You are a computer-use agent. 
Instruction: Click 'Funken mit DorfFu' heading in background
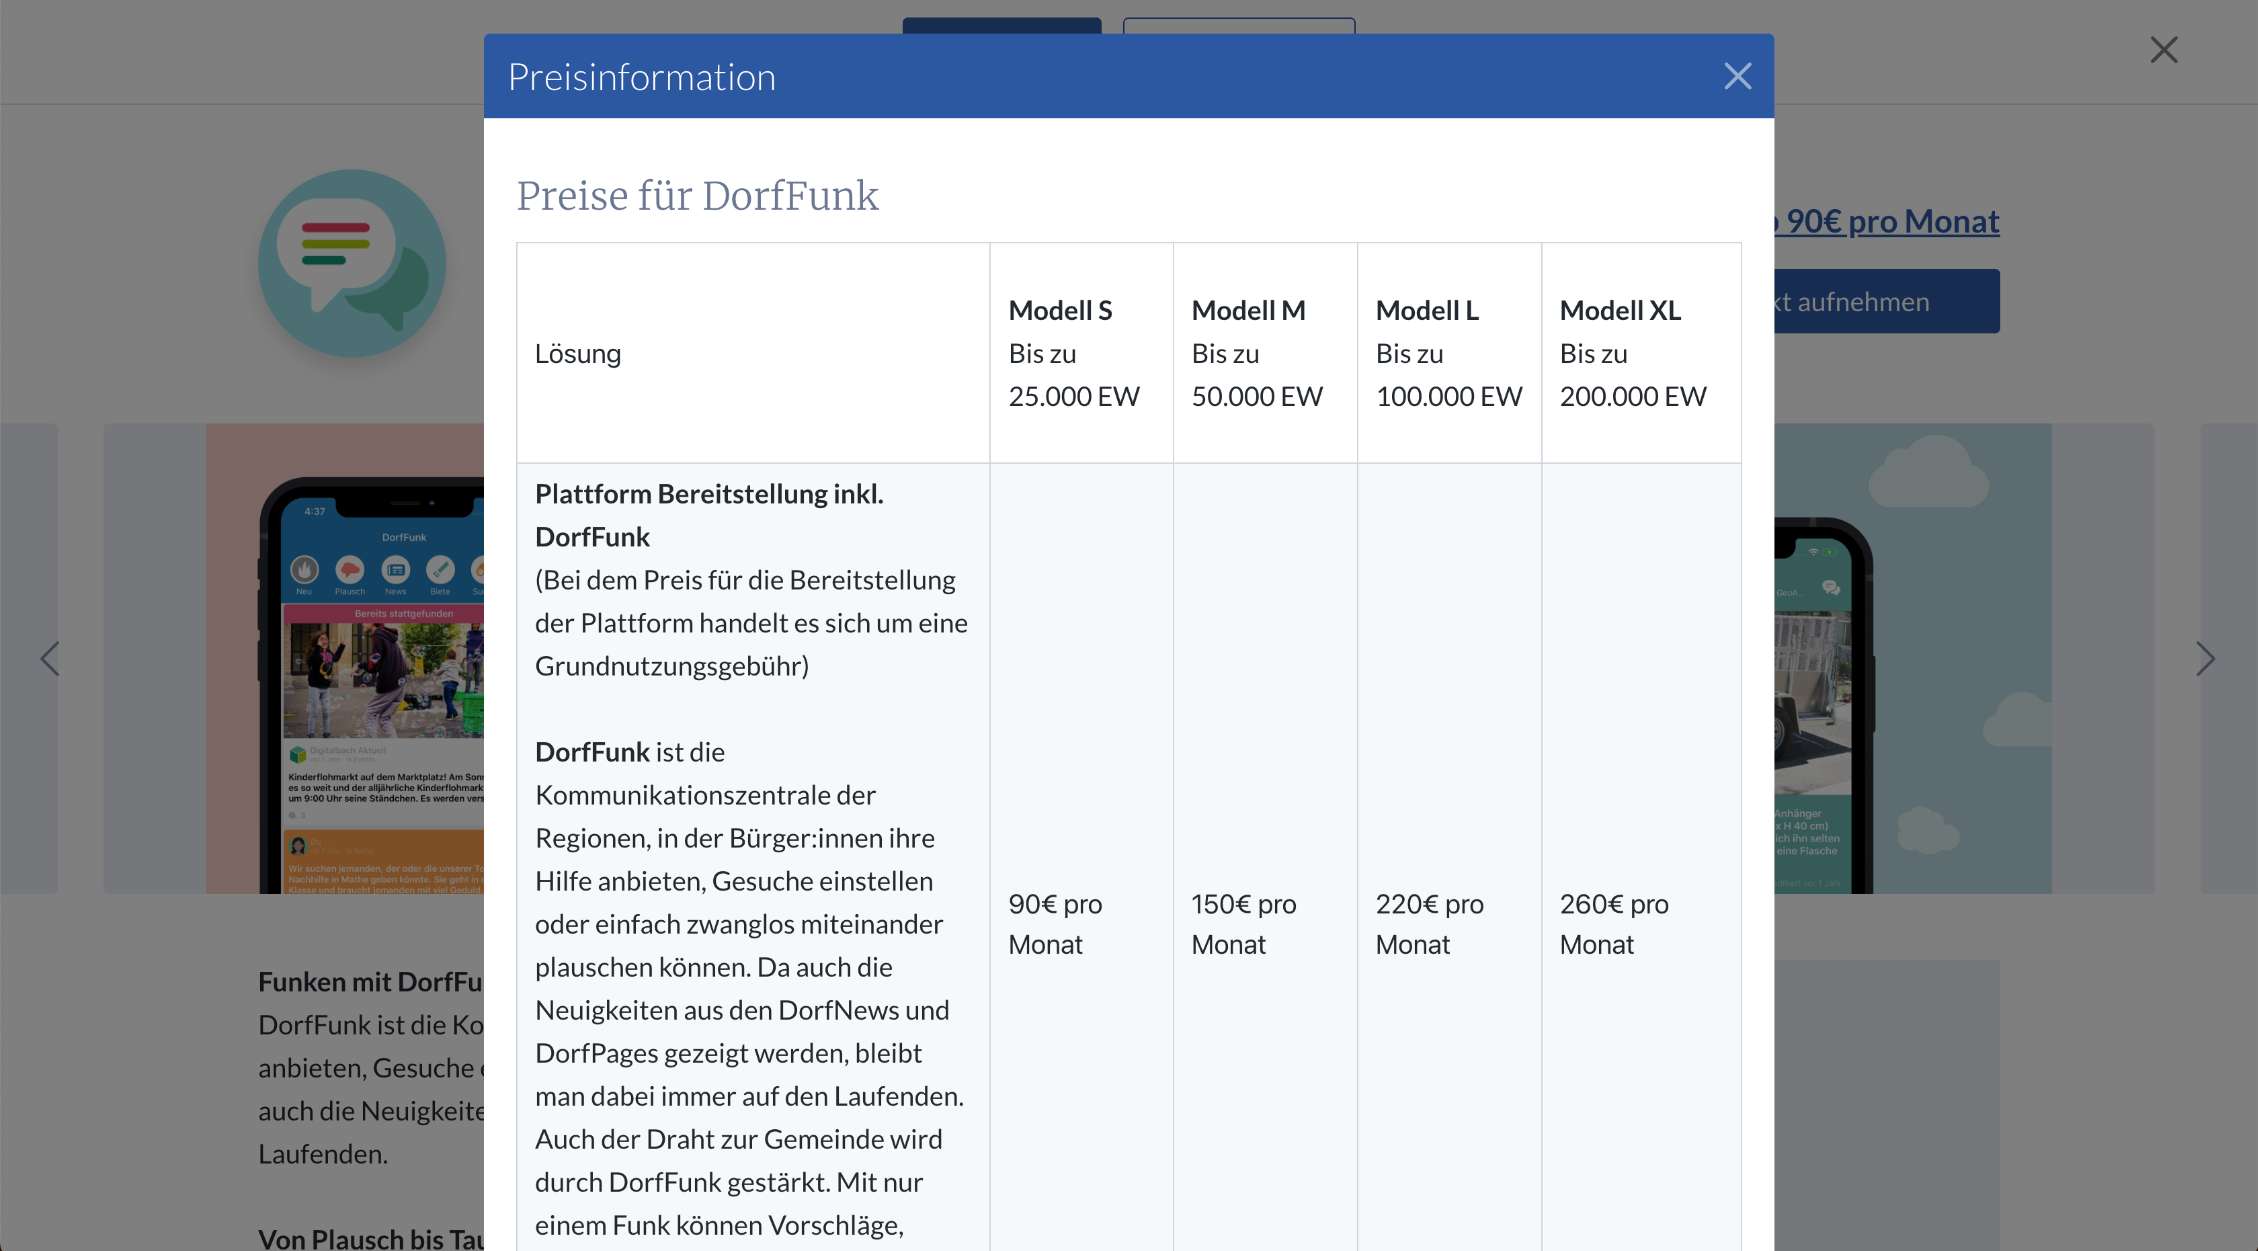(x=371, y=982)
